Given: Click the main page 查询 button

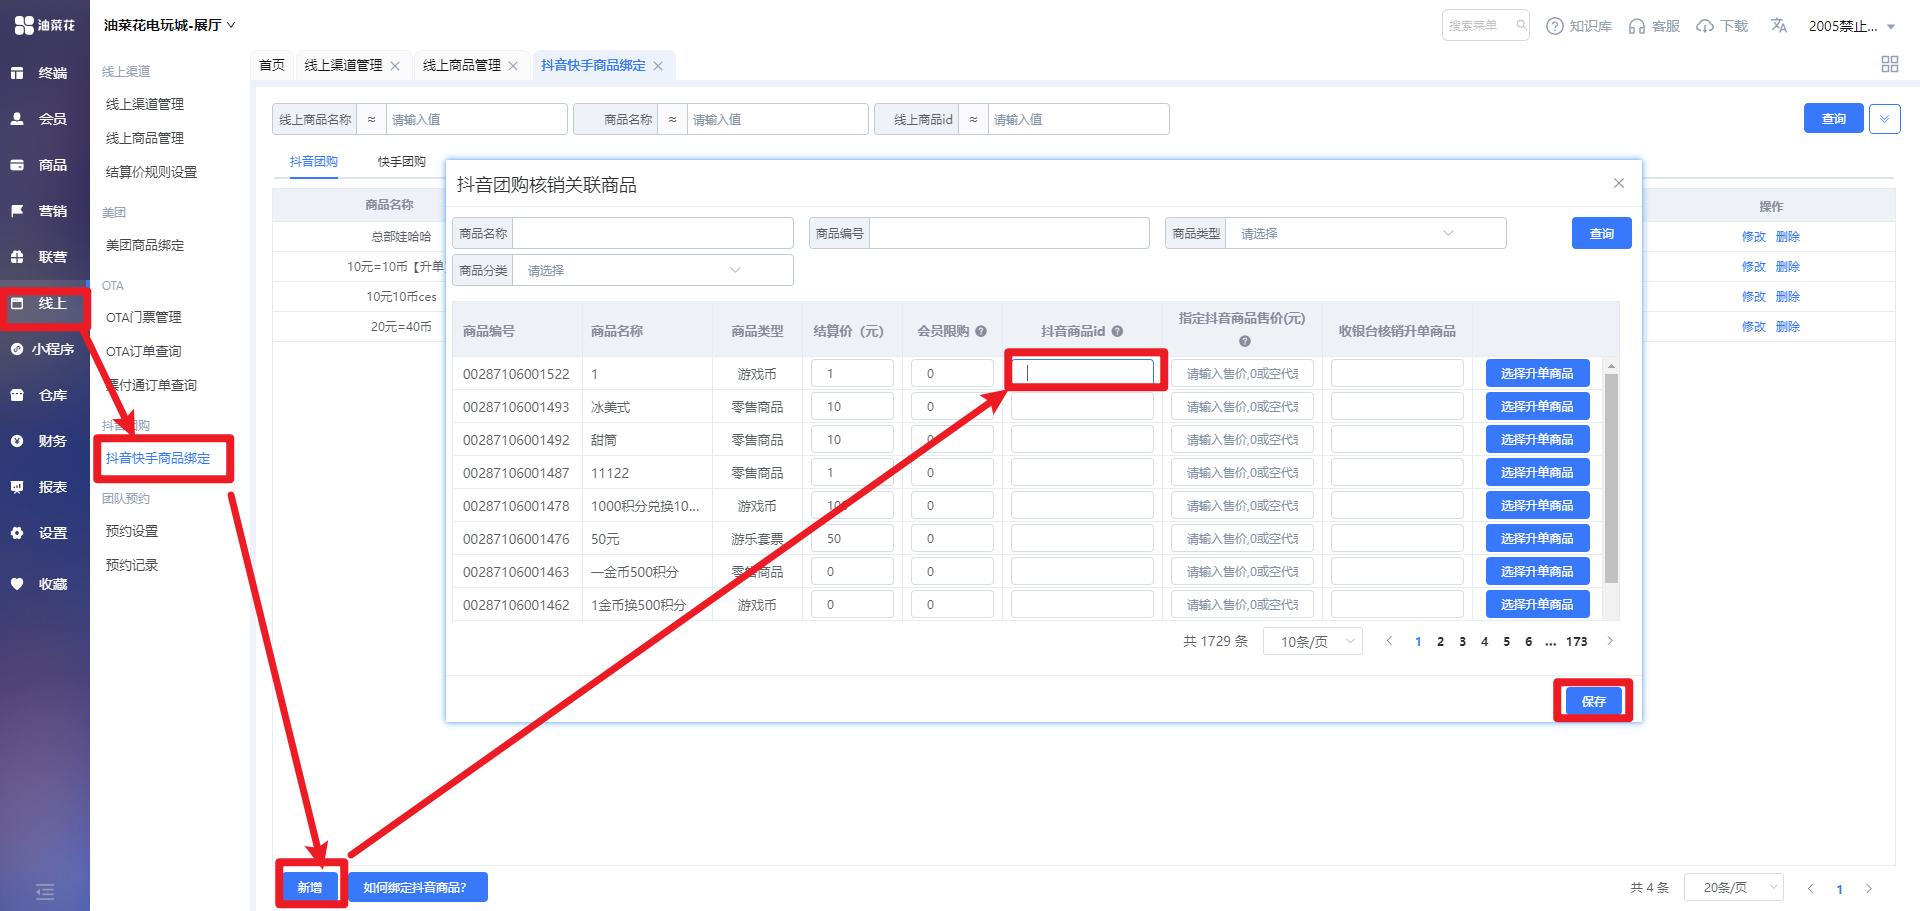Looking at the screenshot, I should coord(1834,118).
